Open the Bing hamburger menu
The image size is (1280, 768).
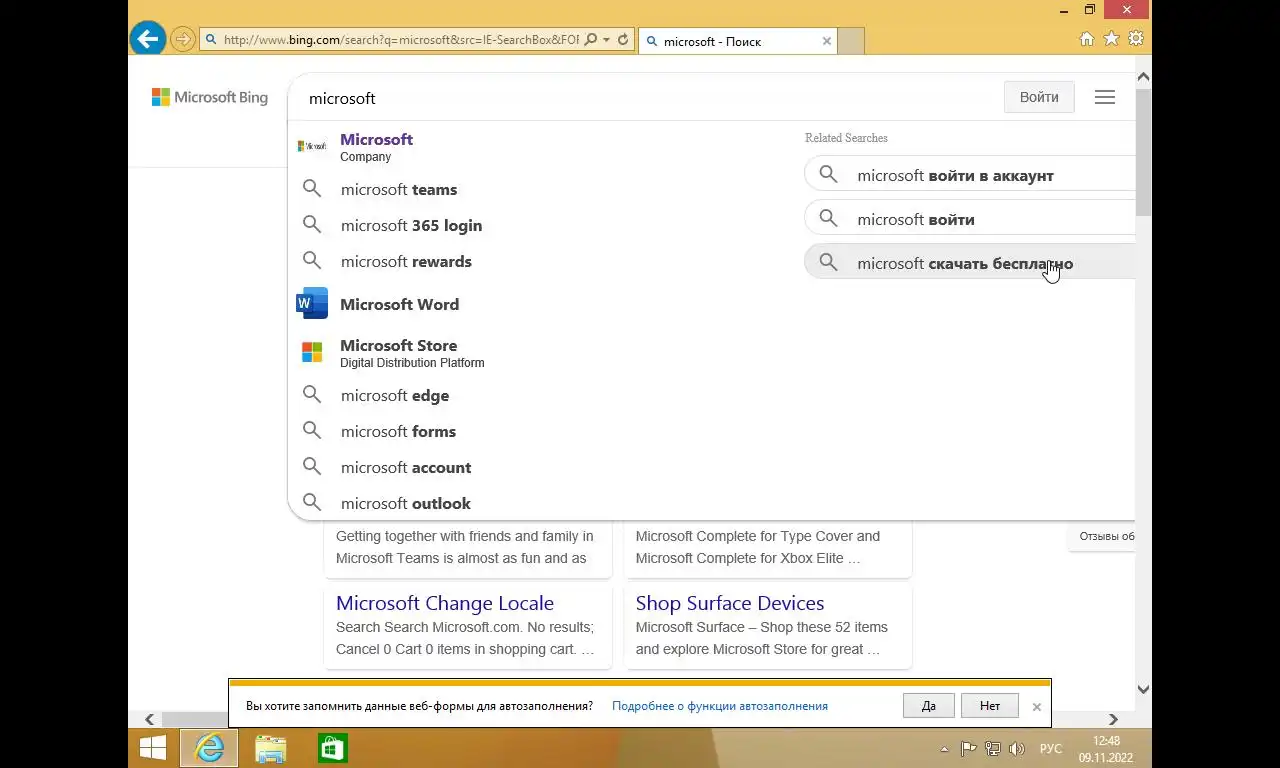(x=1105, y=97)
